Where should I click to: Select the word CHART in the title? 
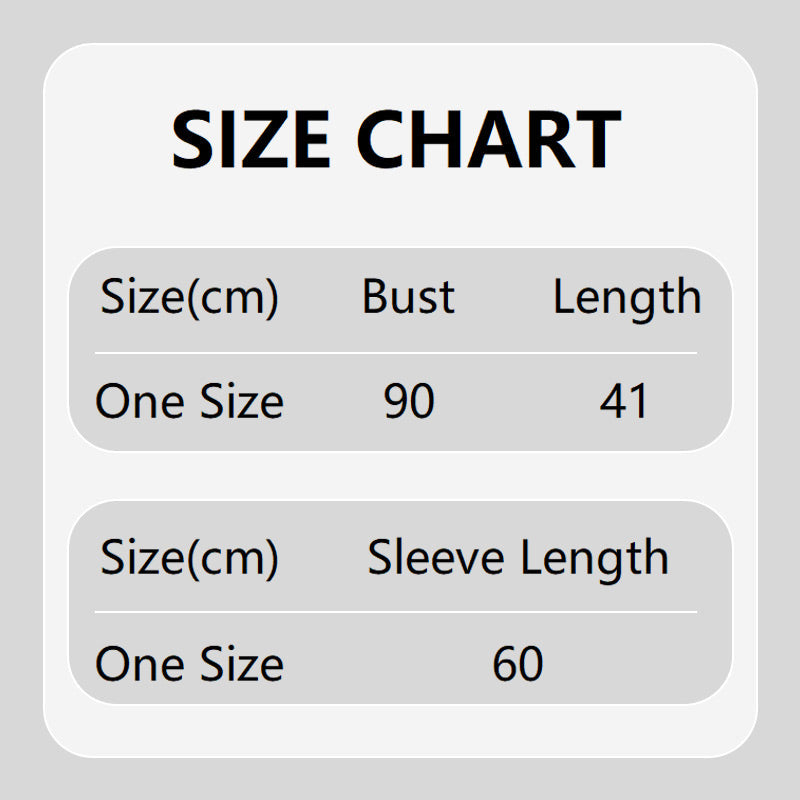489,140
